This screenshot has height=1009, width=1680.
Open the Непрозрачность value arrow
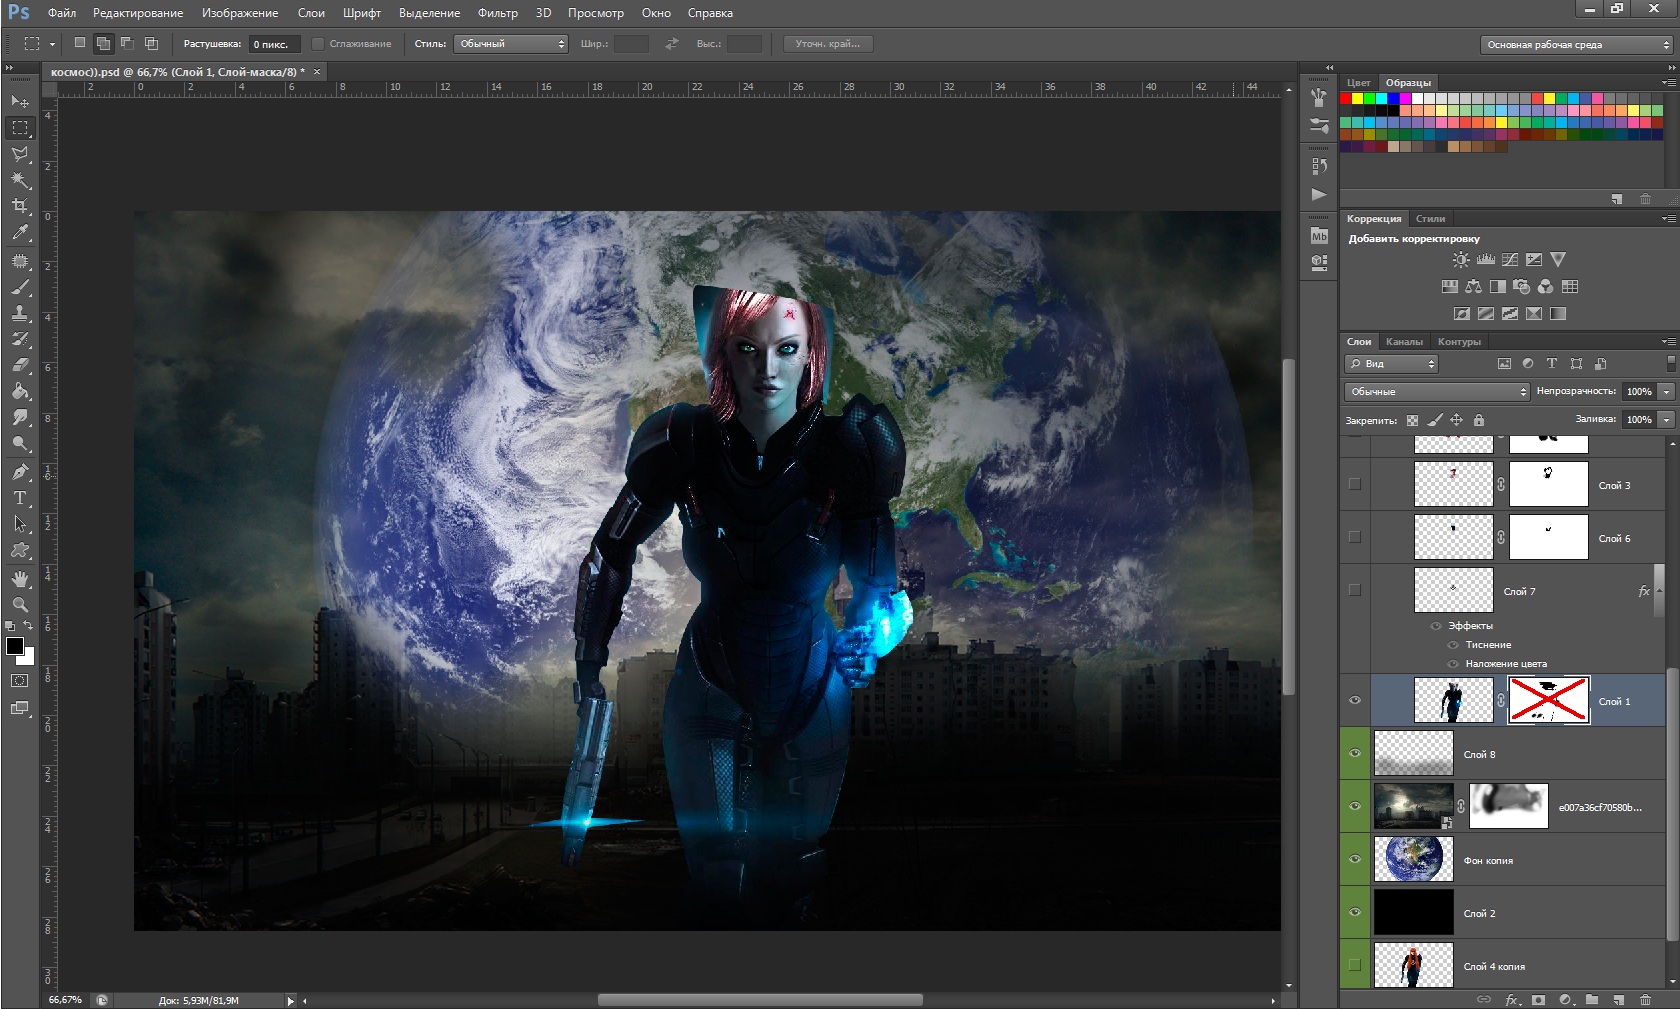pos(1666,391)
